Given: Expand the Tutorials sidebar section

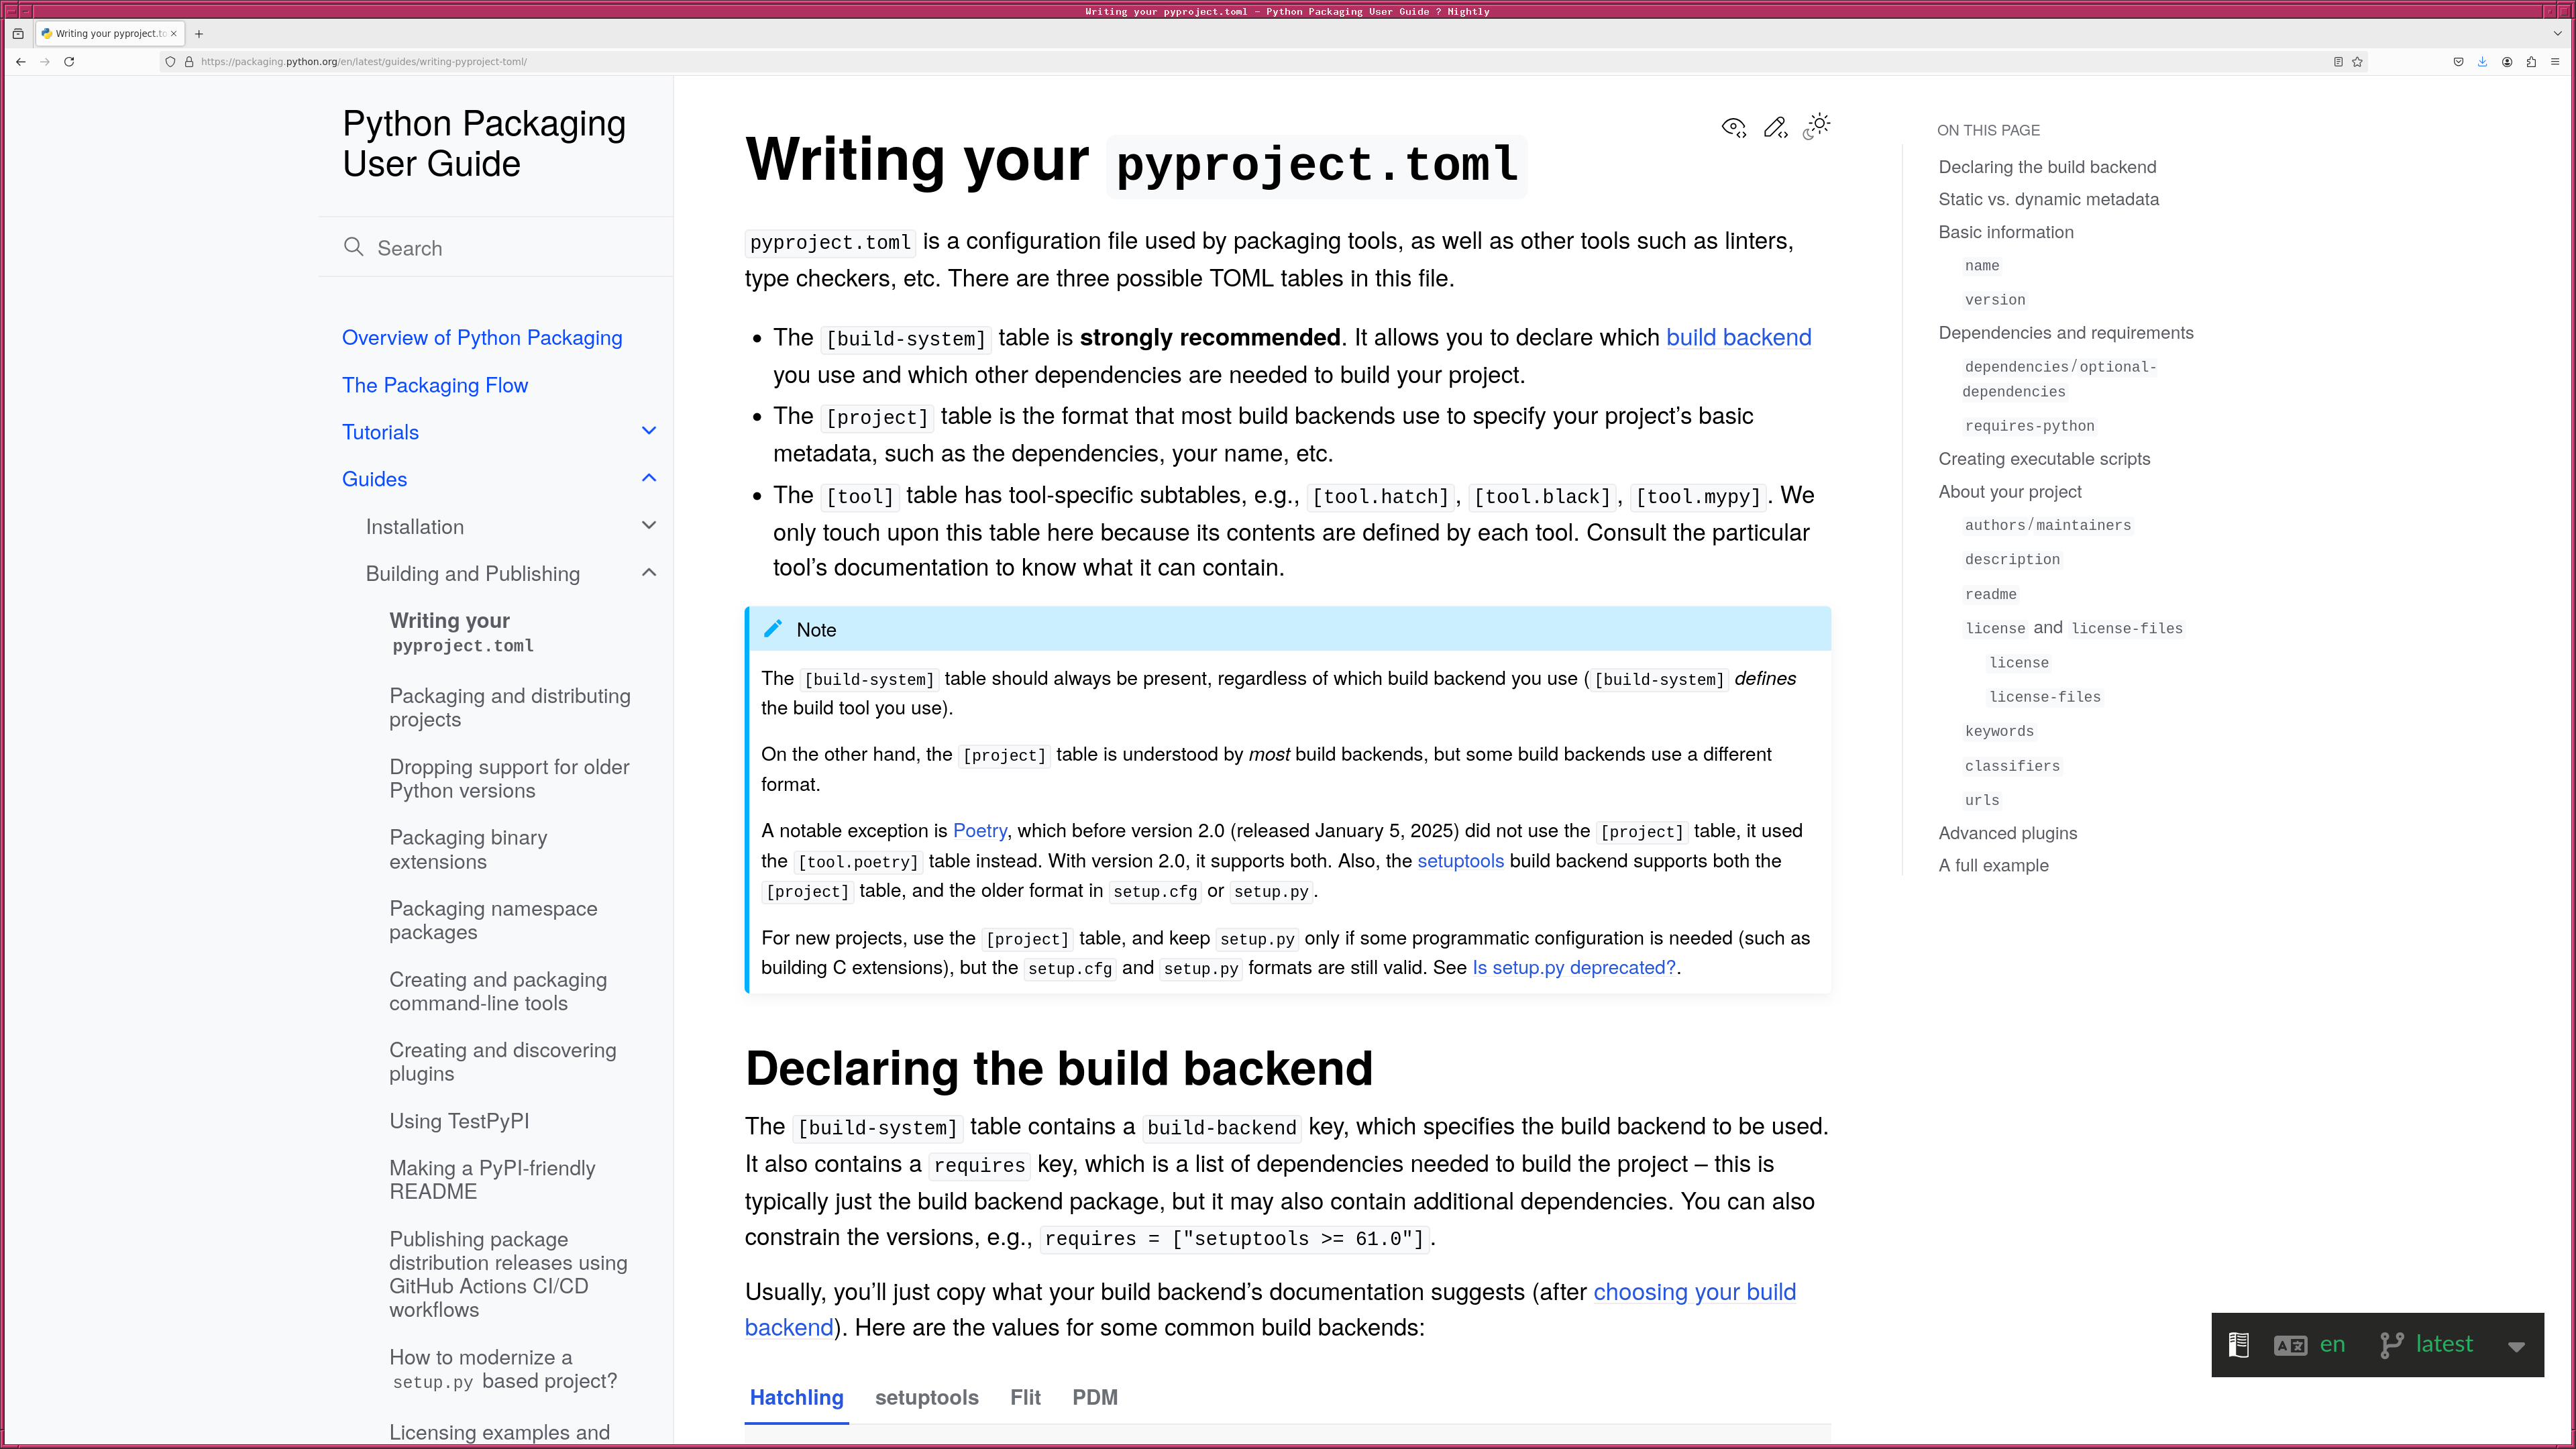Looking at the screenshot, I should click(x=648, y=431).
